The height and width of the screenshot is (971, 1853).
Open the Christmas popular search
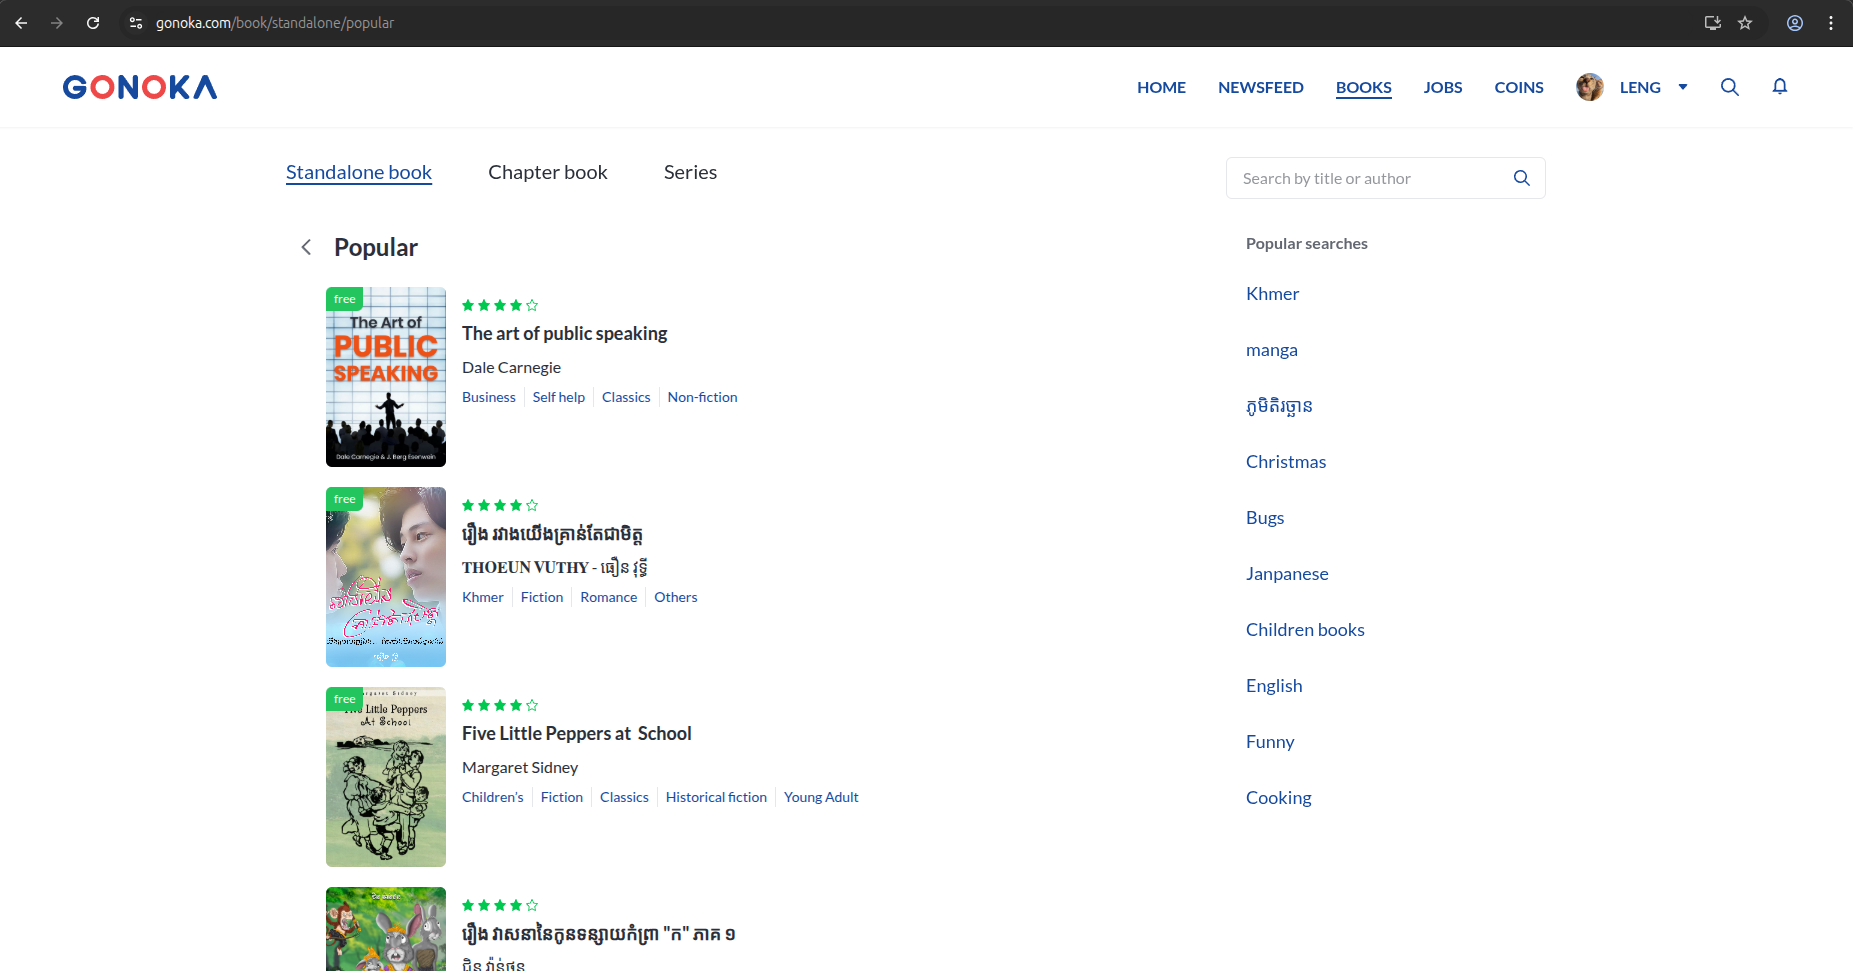[x=1285, y=461]
